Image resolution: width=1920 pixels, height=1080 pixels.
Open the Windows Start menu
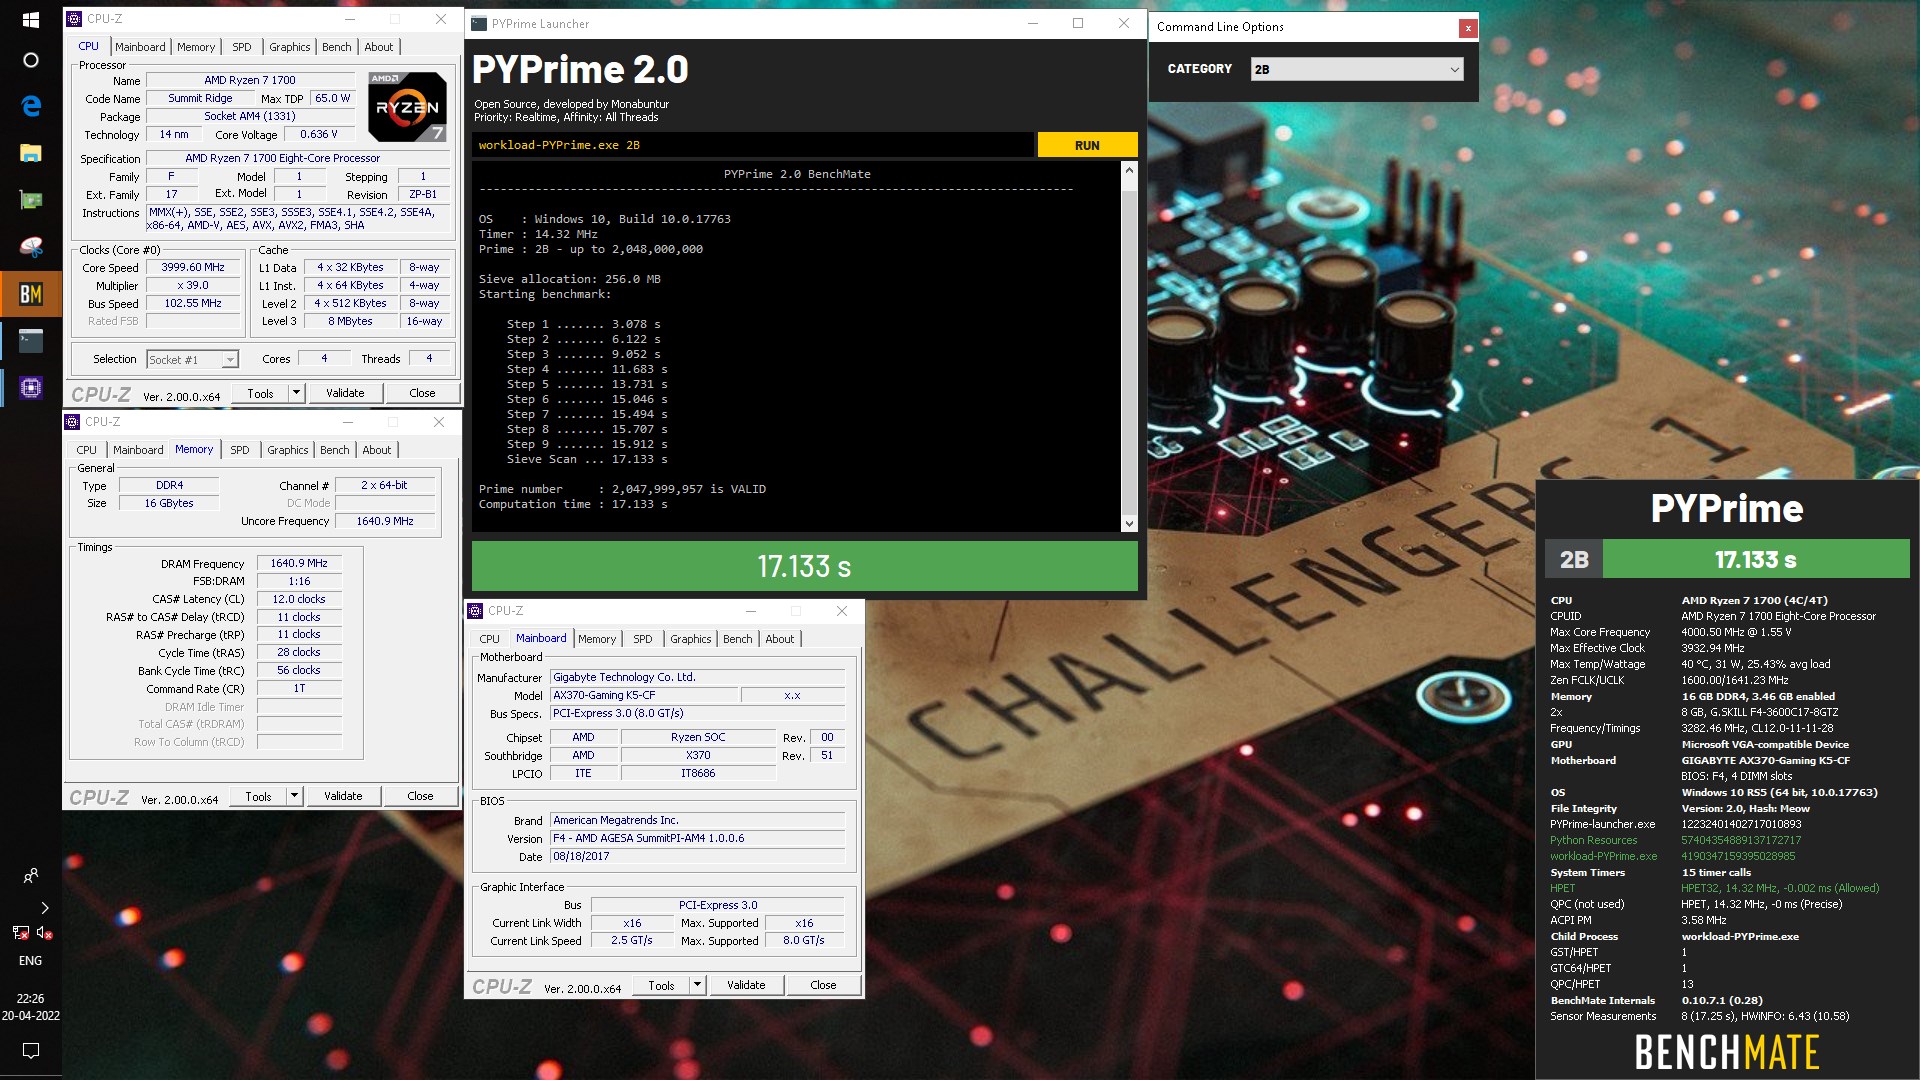(30, 19)
